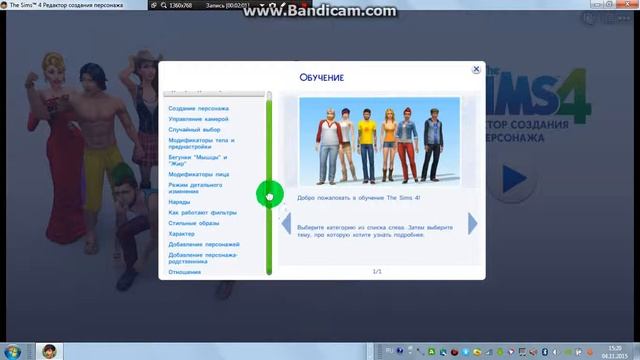Image resolution: width=640 pixels, height=360 pixels.
Task: Click the Bluetooth tray icon
Action: coord(544,352)
